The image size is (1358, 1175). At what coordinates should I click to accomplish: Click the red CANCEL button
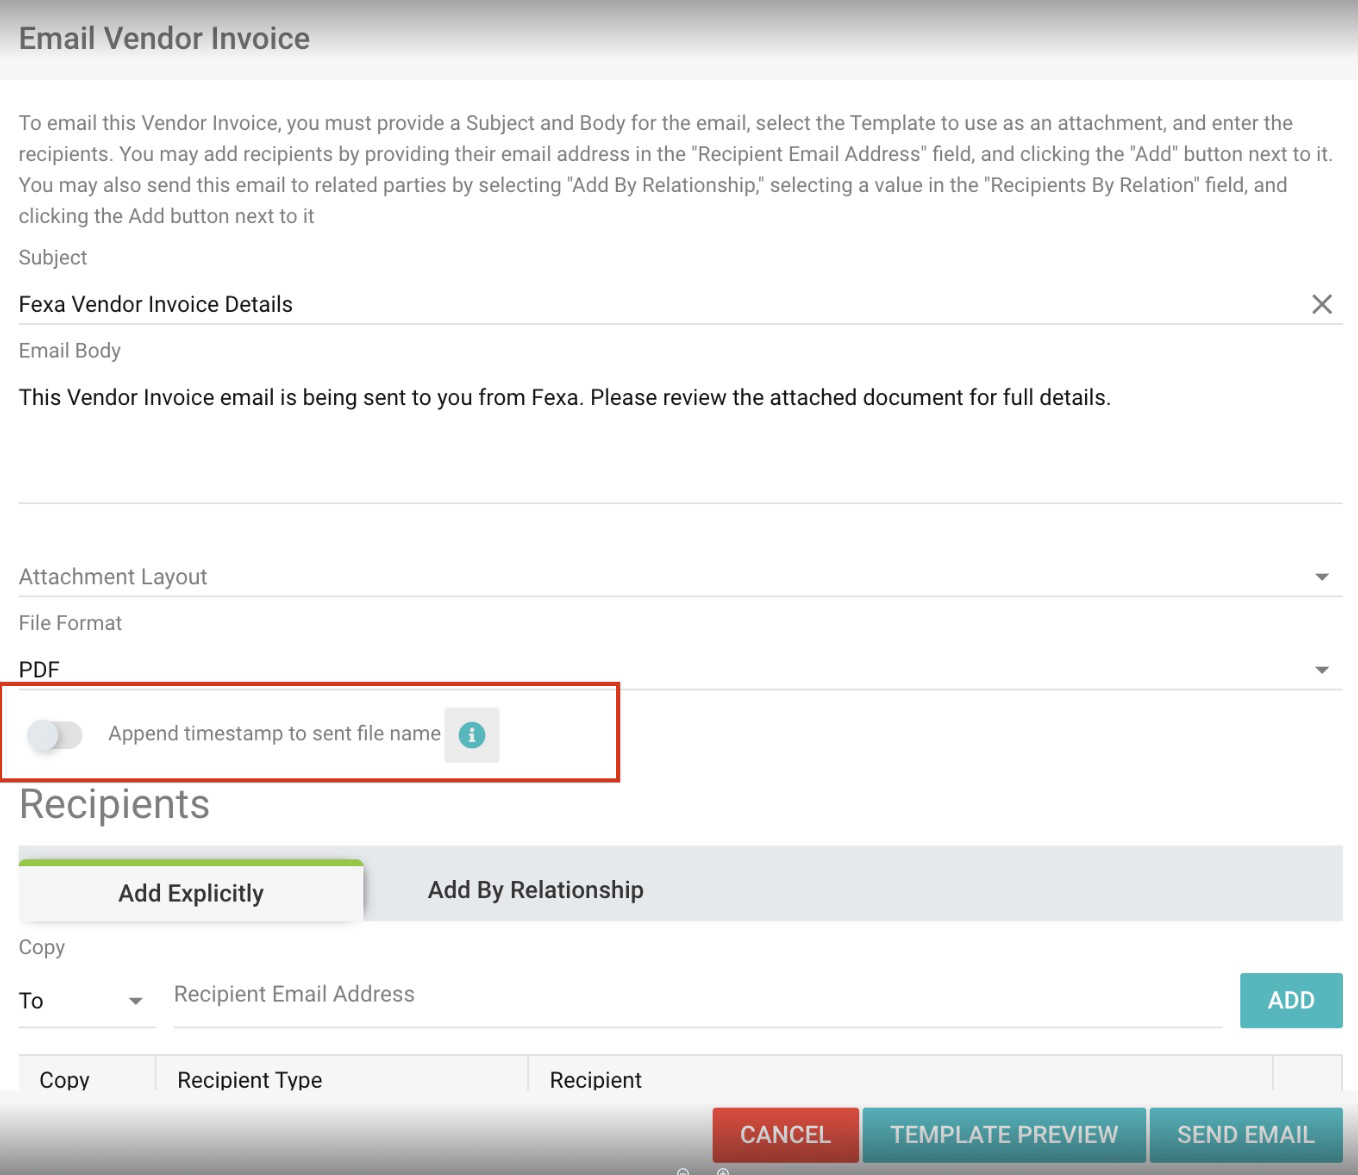(785, 1134)
